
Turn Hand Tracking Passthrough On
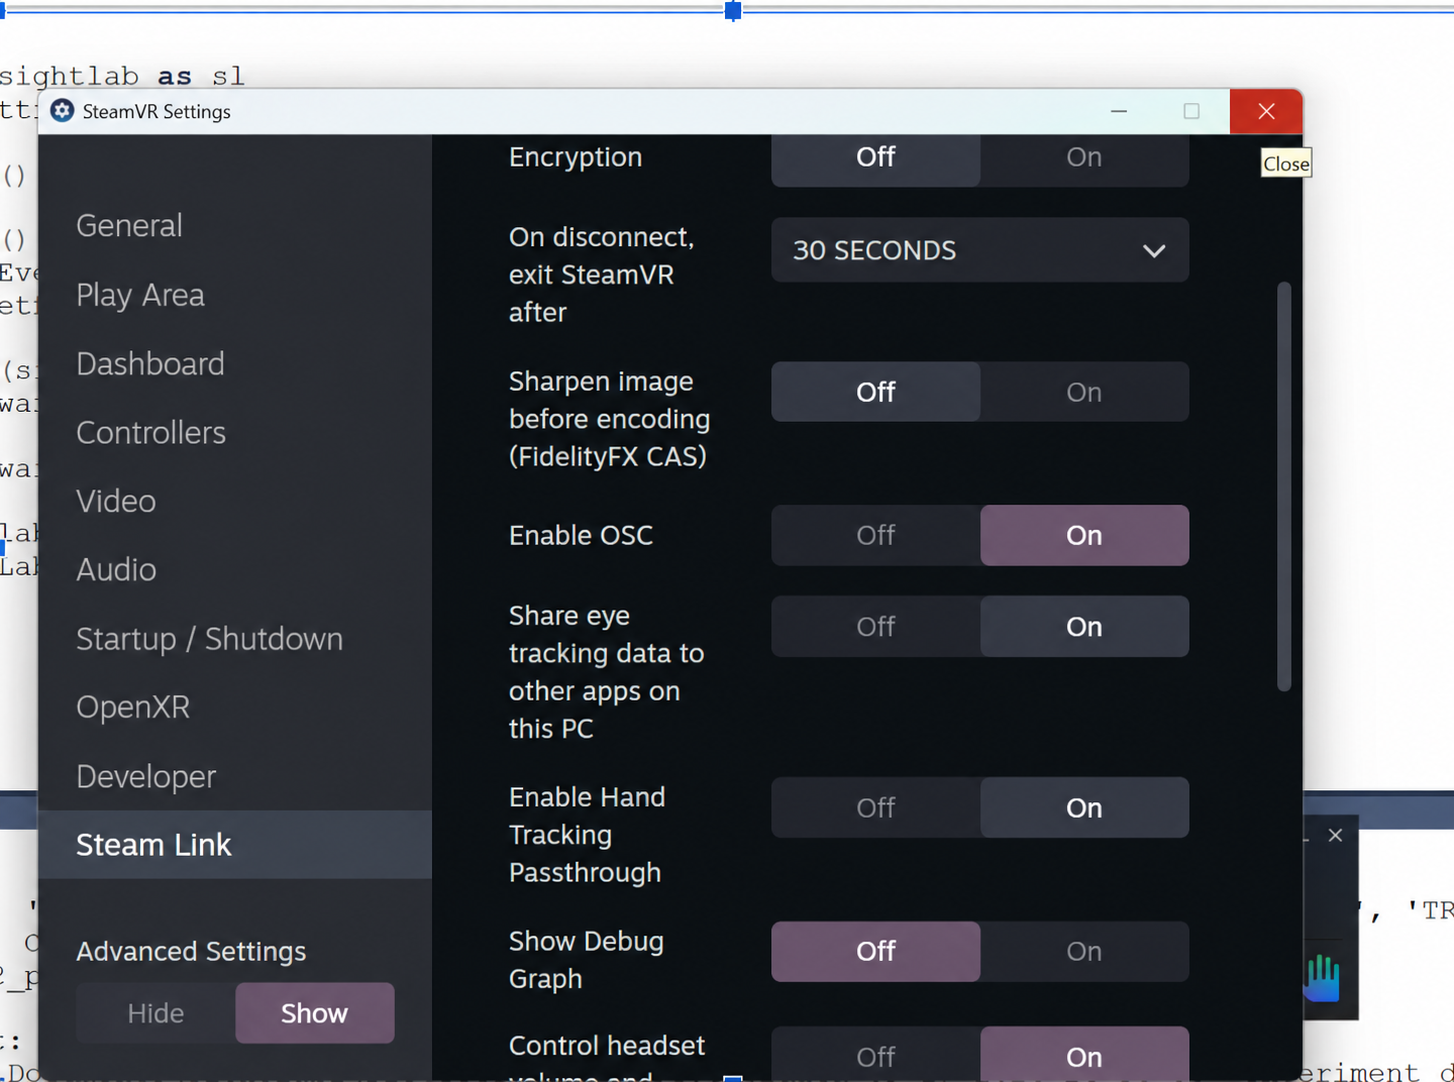[1084, 808]
